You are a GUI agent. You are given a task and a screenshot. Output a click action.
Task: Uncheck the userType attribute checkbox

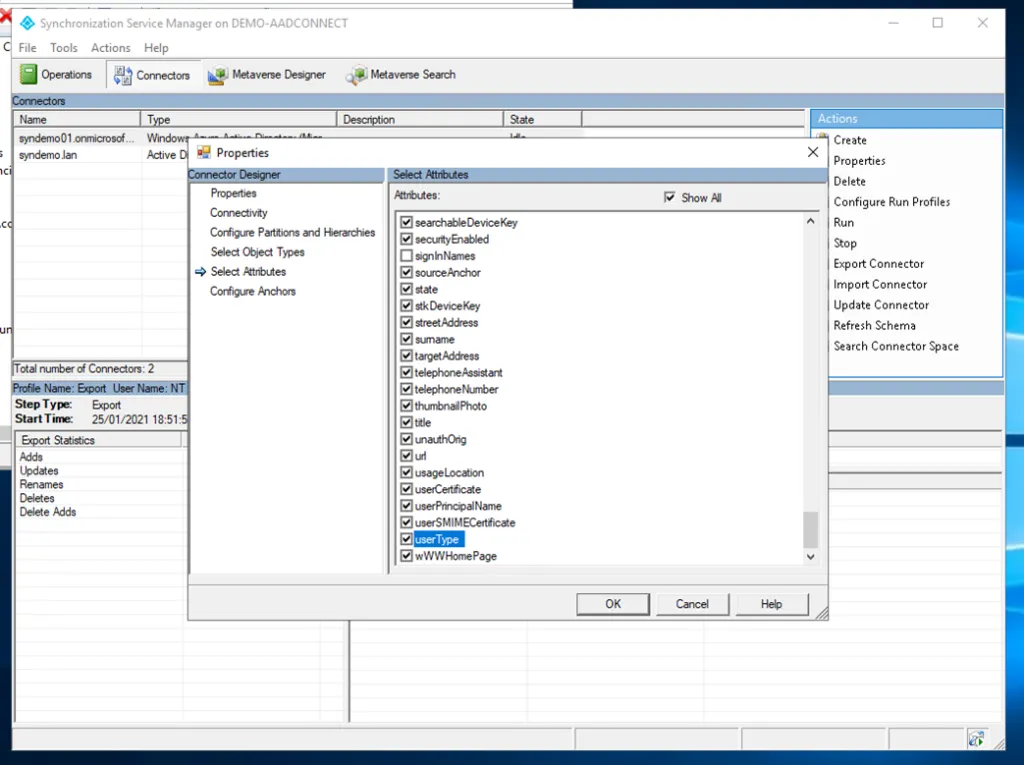click(406, 540)
